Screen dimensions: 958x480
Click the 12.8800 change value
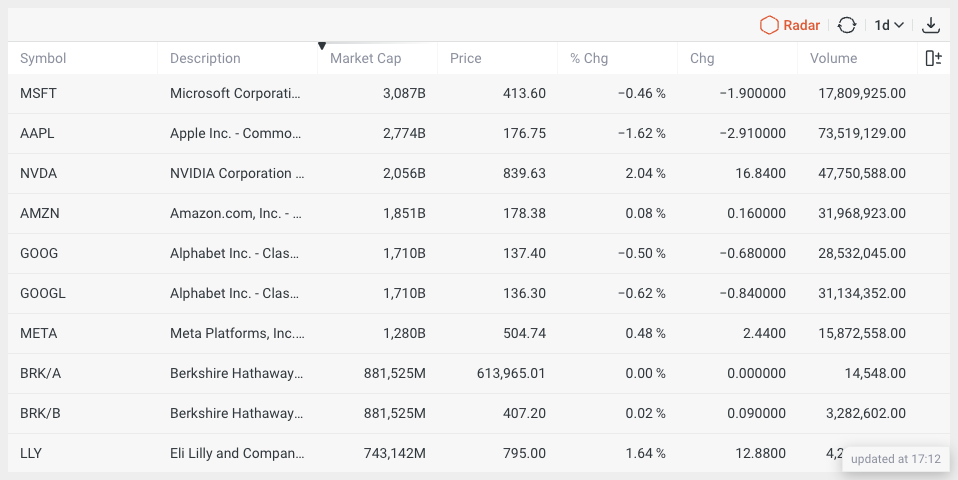tap(761, 453)
